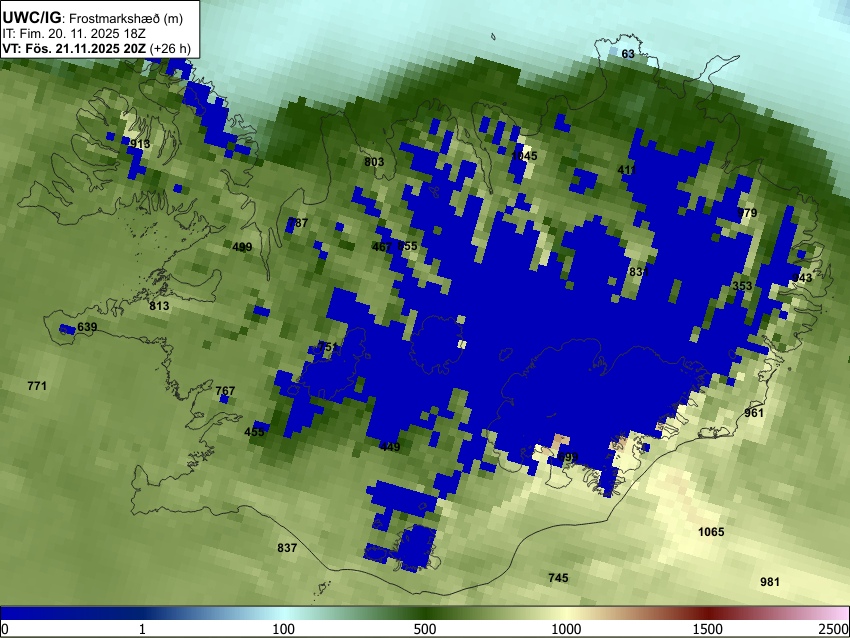Screen dimensions: 850x638
Task: Click the value 63 on the map
Action: pos(628,54)
